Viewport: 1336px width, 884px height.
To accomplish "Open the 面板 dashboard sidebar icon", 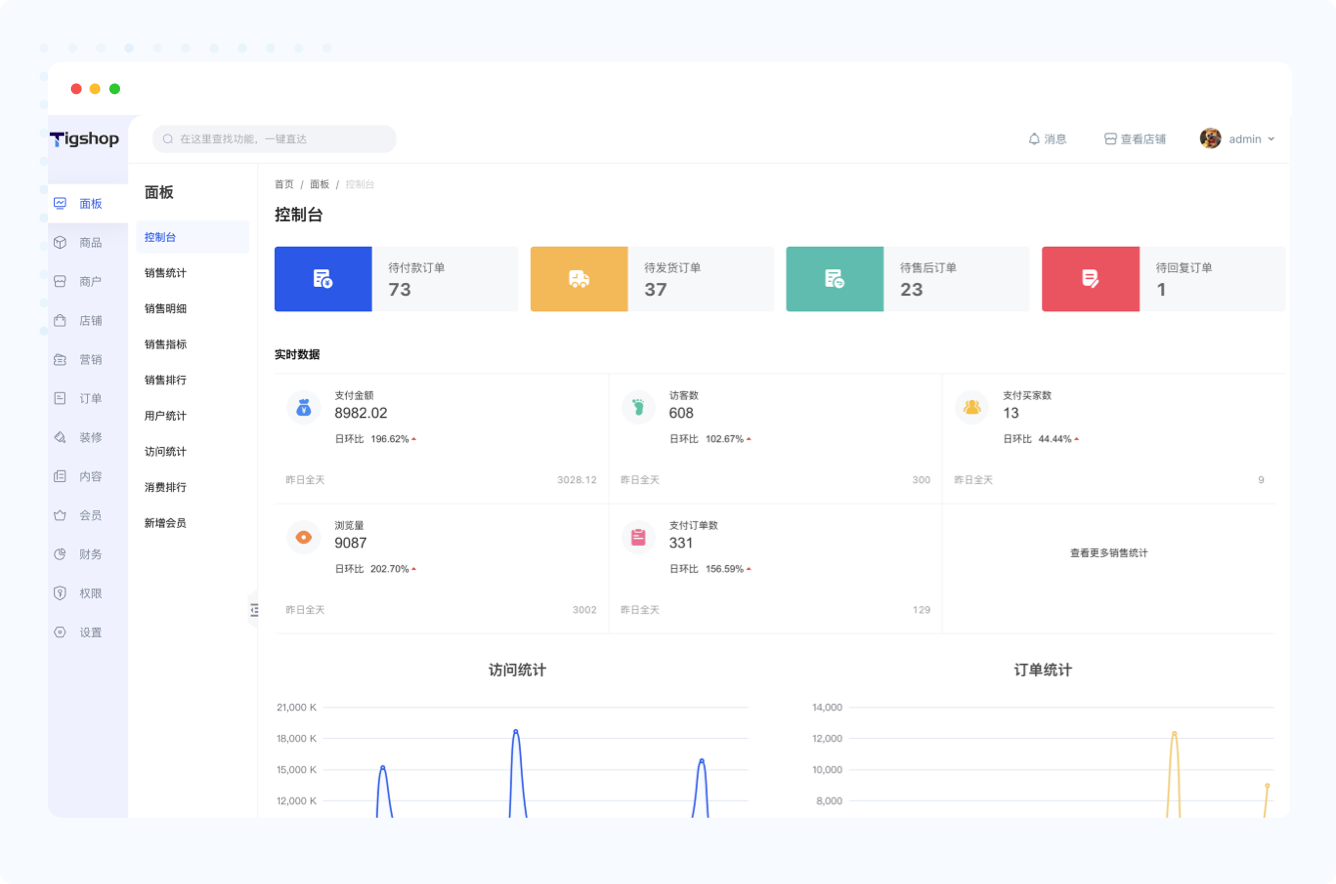I will tap(60, 203).
